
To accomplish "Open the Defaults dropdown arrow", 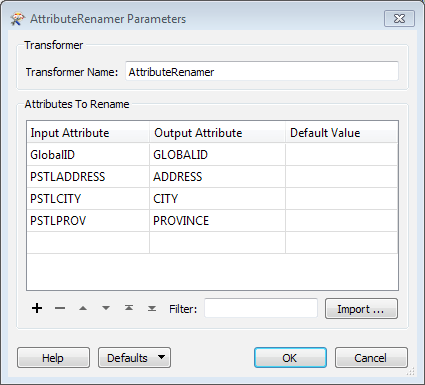I will [162, 357].
